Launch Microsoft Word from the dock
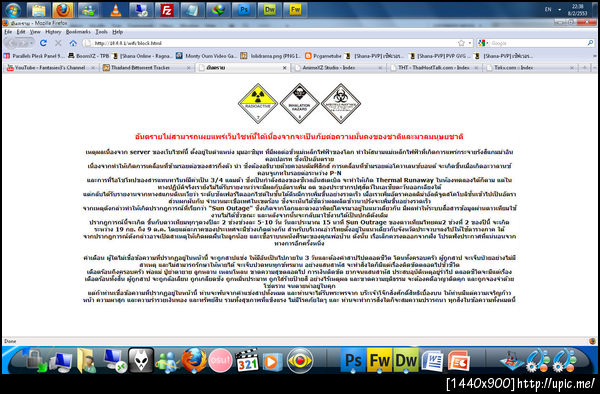Image resolution: width=600 pixels, height=394 pixels. (x=432, y=361)
